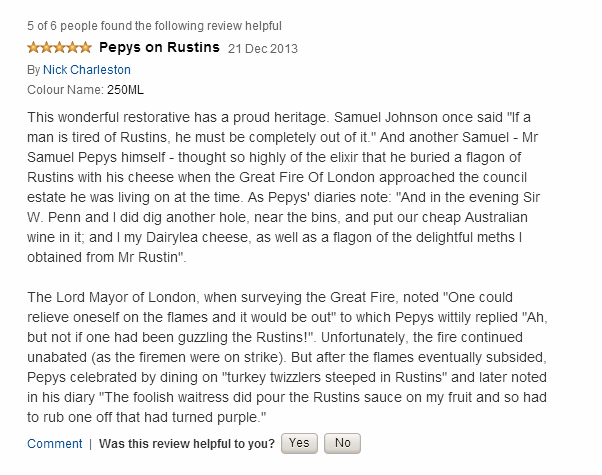Screen dimensions: 602x475
Task: Click the '5 of 6 people found' helpful text
Action: coord(154,26)
